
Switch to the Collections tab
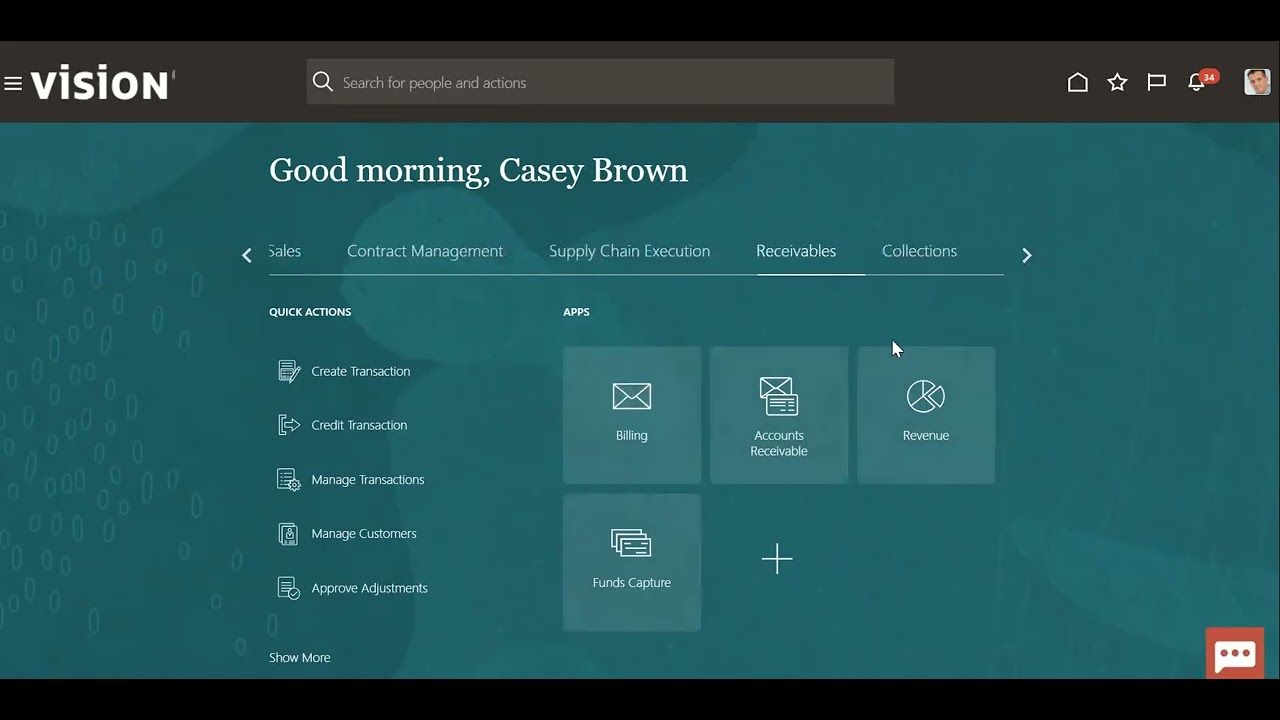[x=919, y=251]
